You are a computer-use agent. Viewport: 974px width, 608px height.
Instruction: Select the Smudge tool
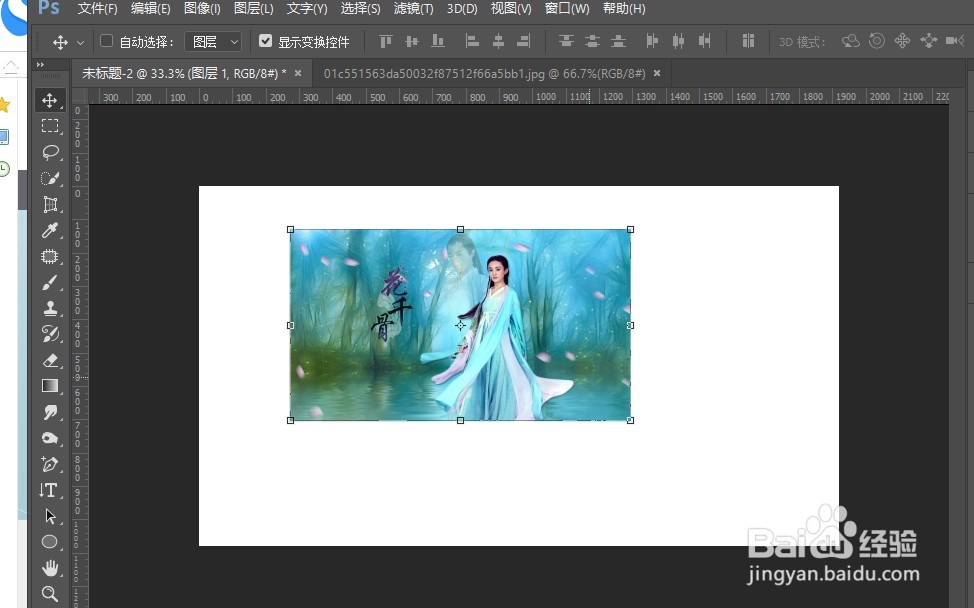[50, 412]
